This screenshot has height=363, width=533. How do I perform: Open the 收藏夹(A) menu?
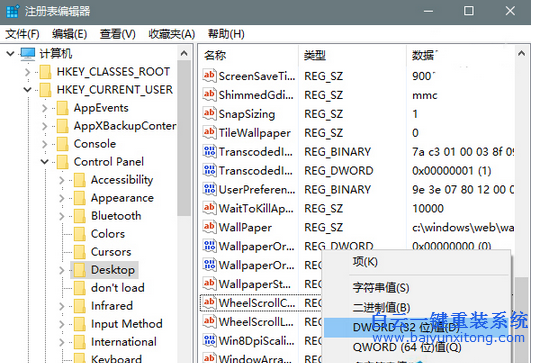pyautogui.click(x=172, y=34)
